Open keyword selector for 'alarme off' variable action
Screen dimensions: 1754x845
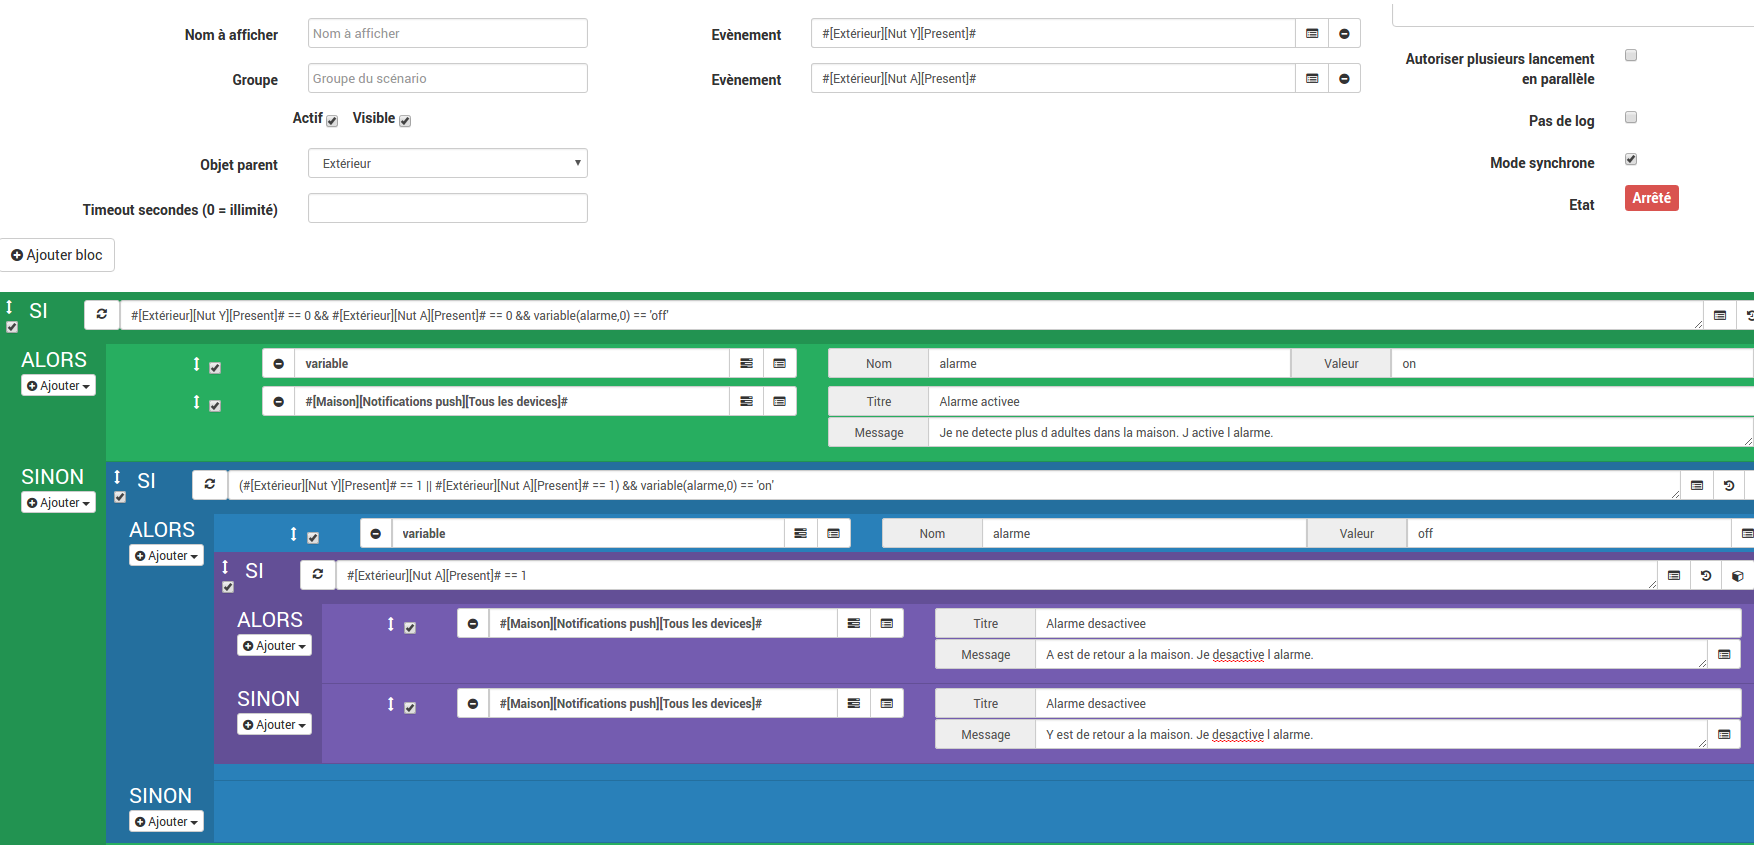(800, 534)
